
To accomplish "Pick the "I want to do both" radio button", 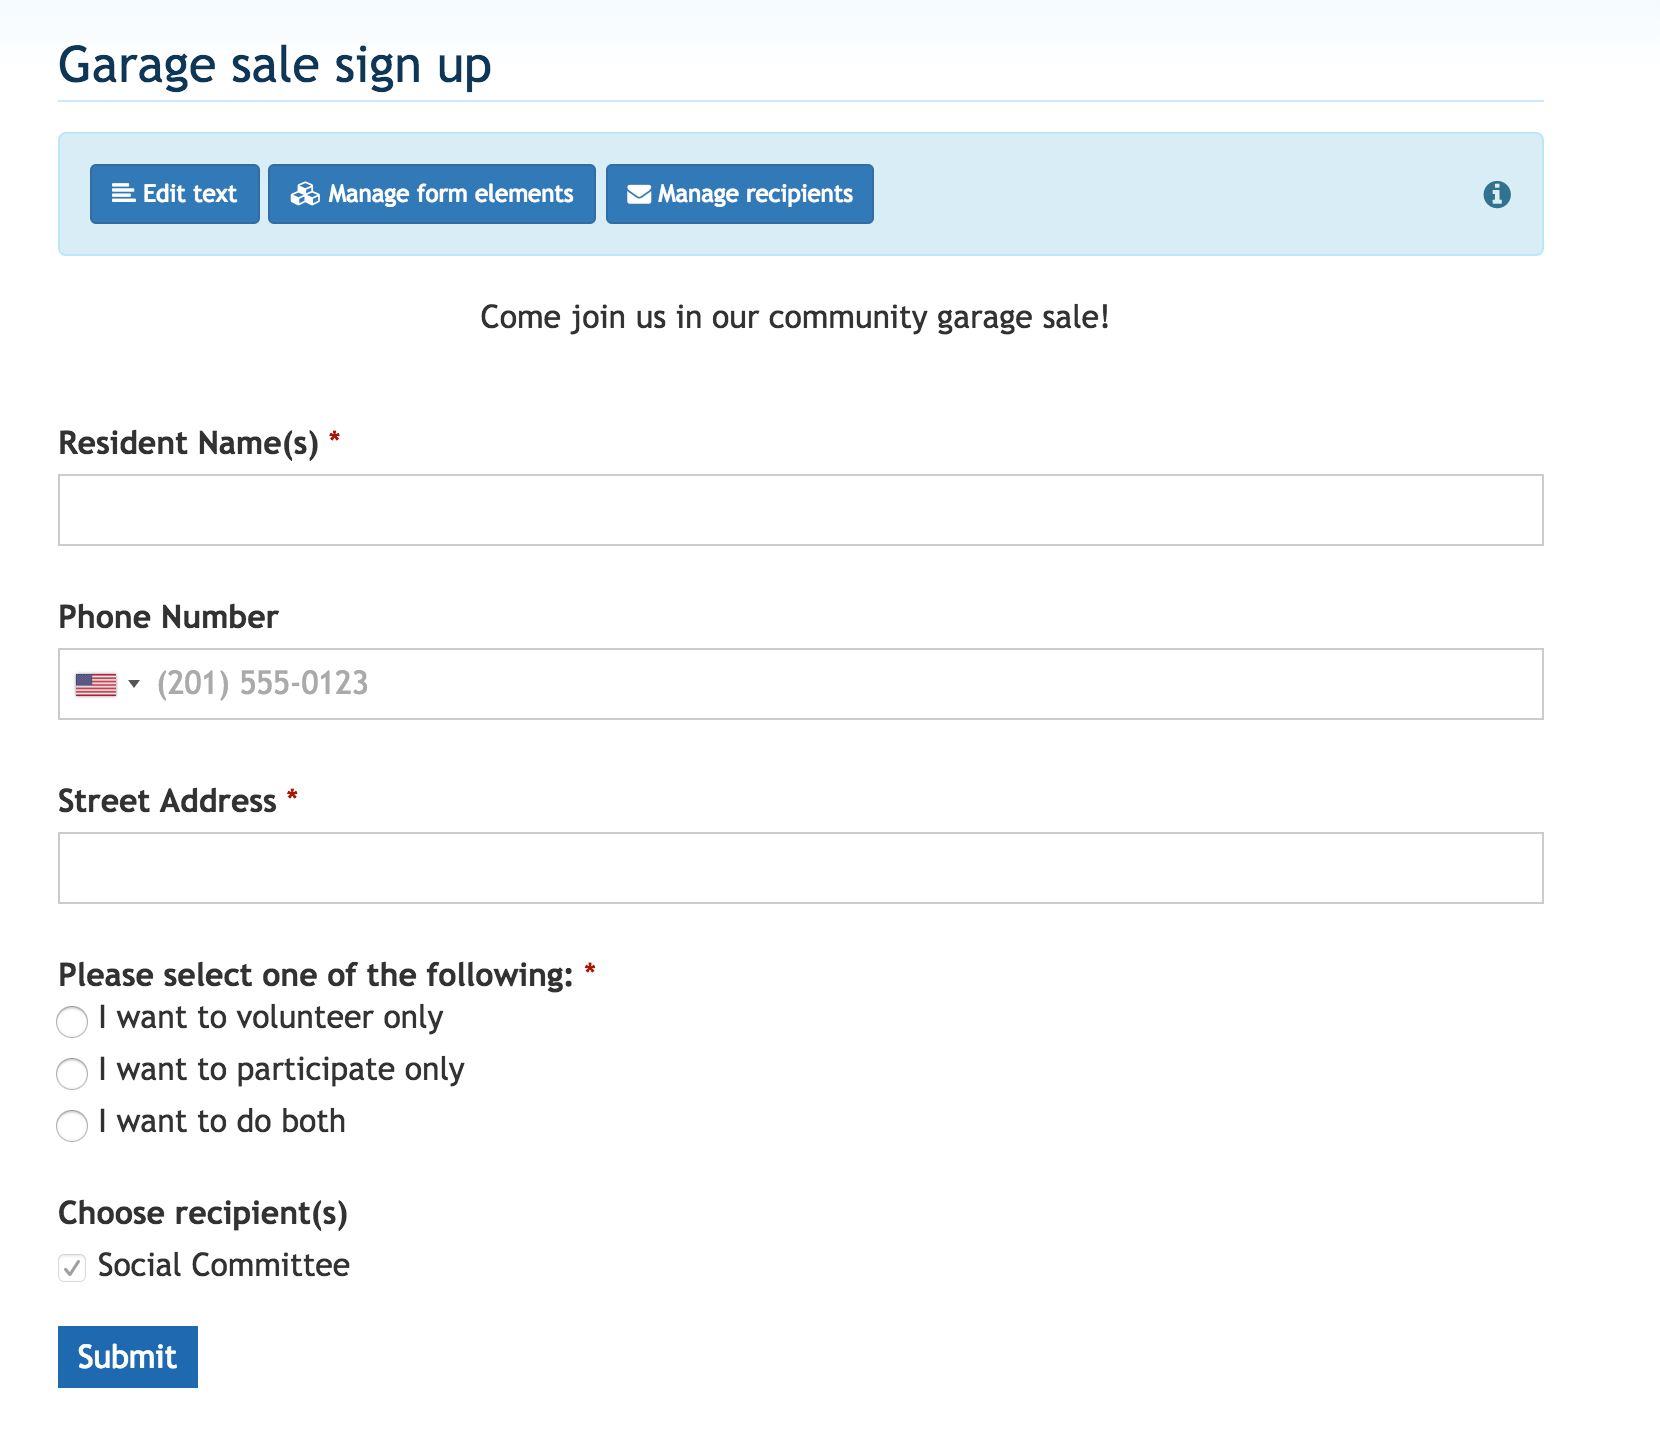I will point(72,1126).
